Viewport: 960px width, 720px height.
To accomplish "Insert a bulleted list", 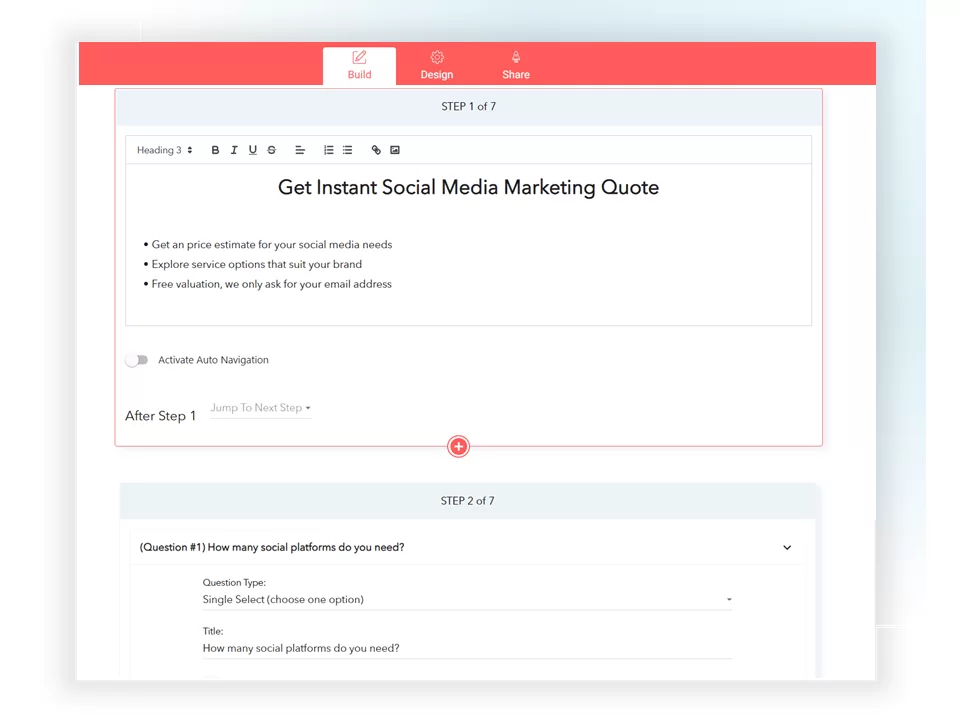I will (x=347, y=150).
